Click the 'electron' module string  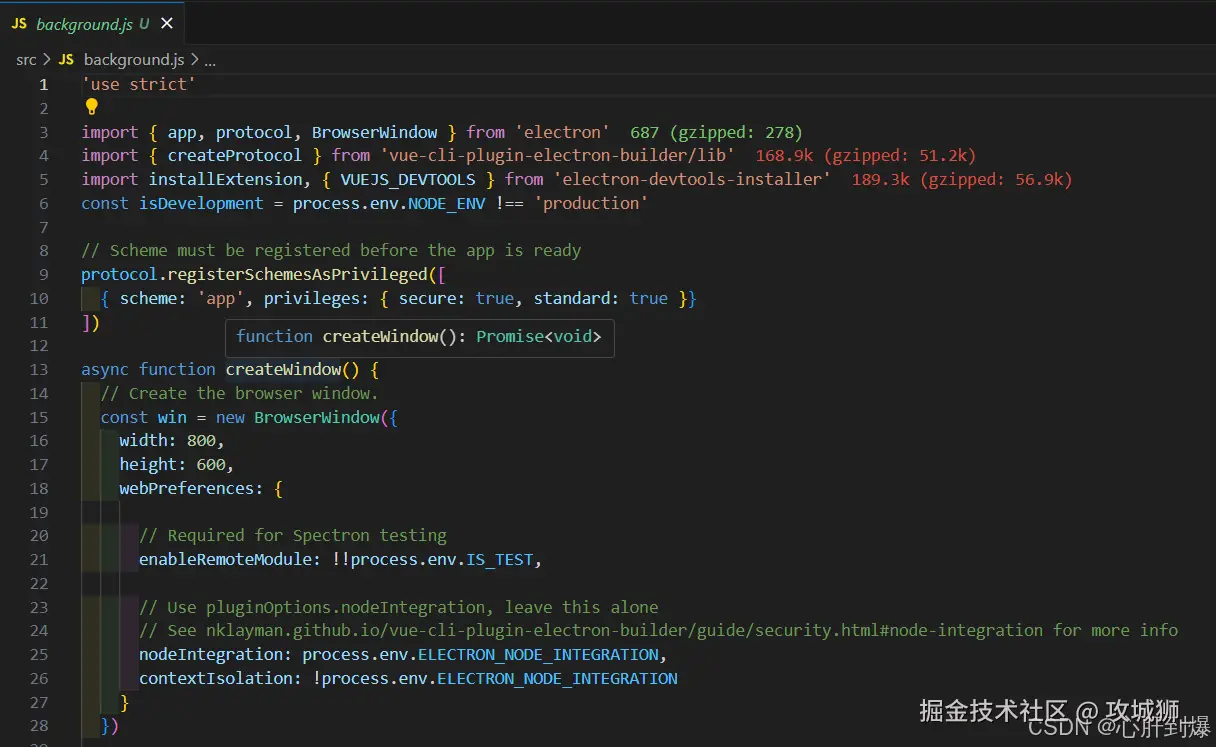562,132
